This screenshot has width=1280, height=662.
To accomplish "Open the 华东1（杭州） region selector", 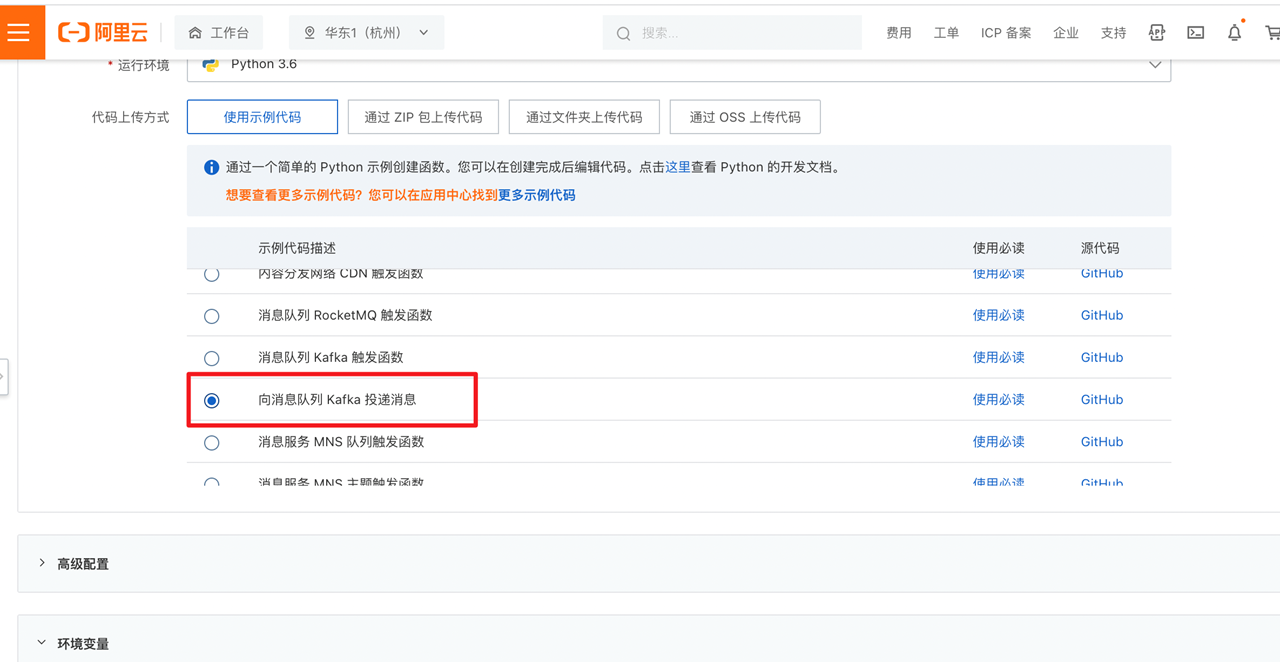I will pos(366,33).
